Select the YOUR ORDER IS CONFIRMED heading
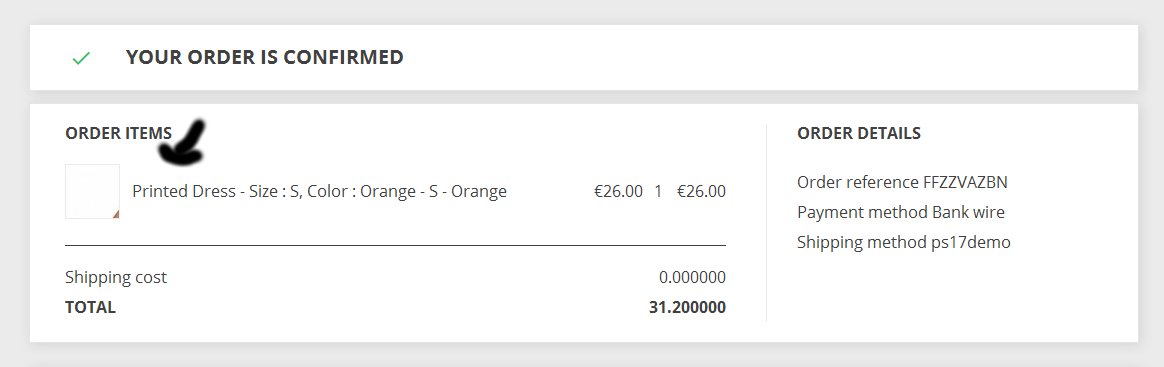Viewport: 1164px width, 367px height. 264,57
